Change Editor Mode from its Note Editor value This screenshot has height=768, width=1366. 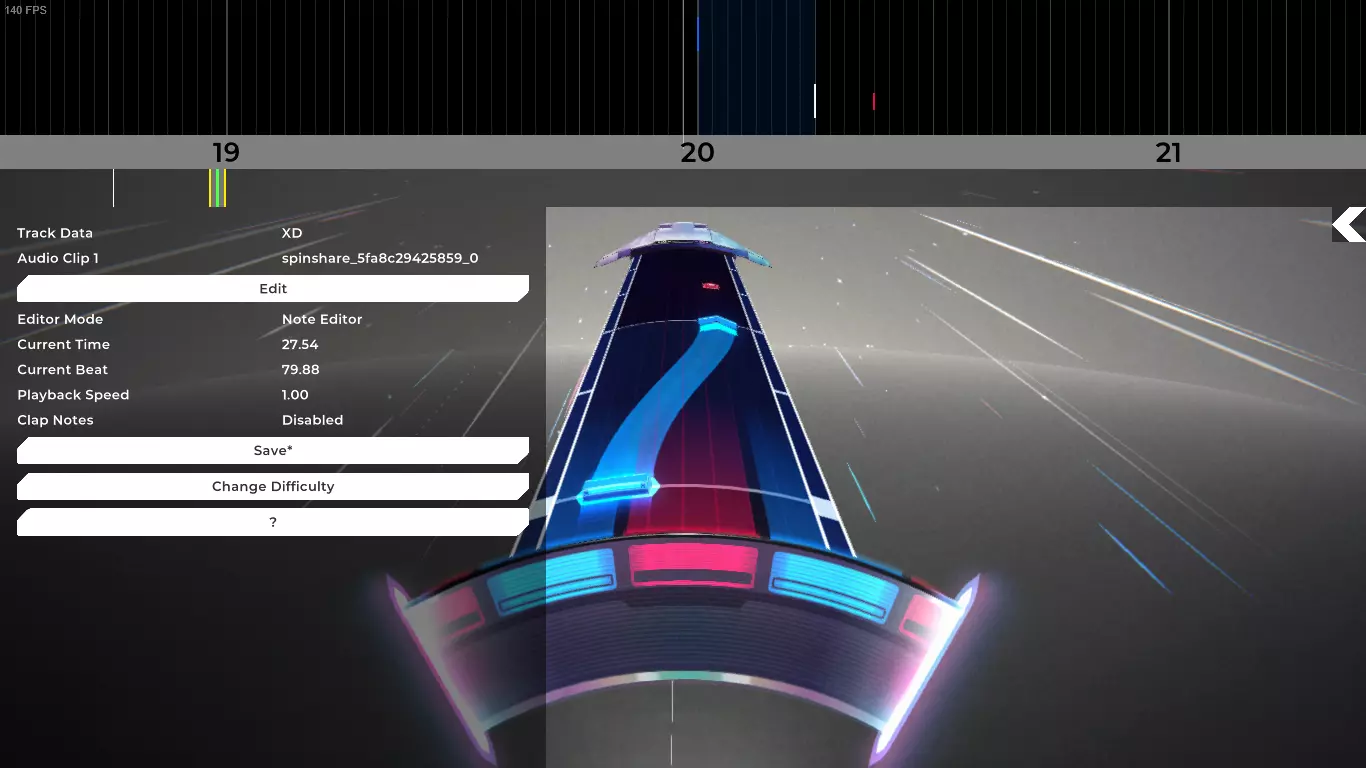322,319
